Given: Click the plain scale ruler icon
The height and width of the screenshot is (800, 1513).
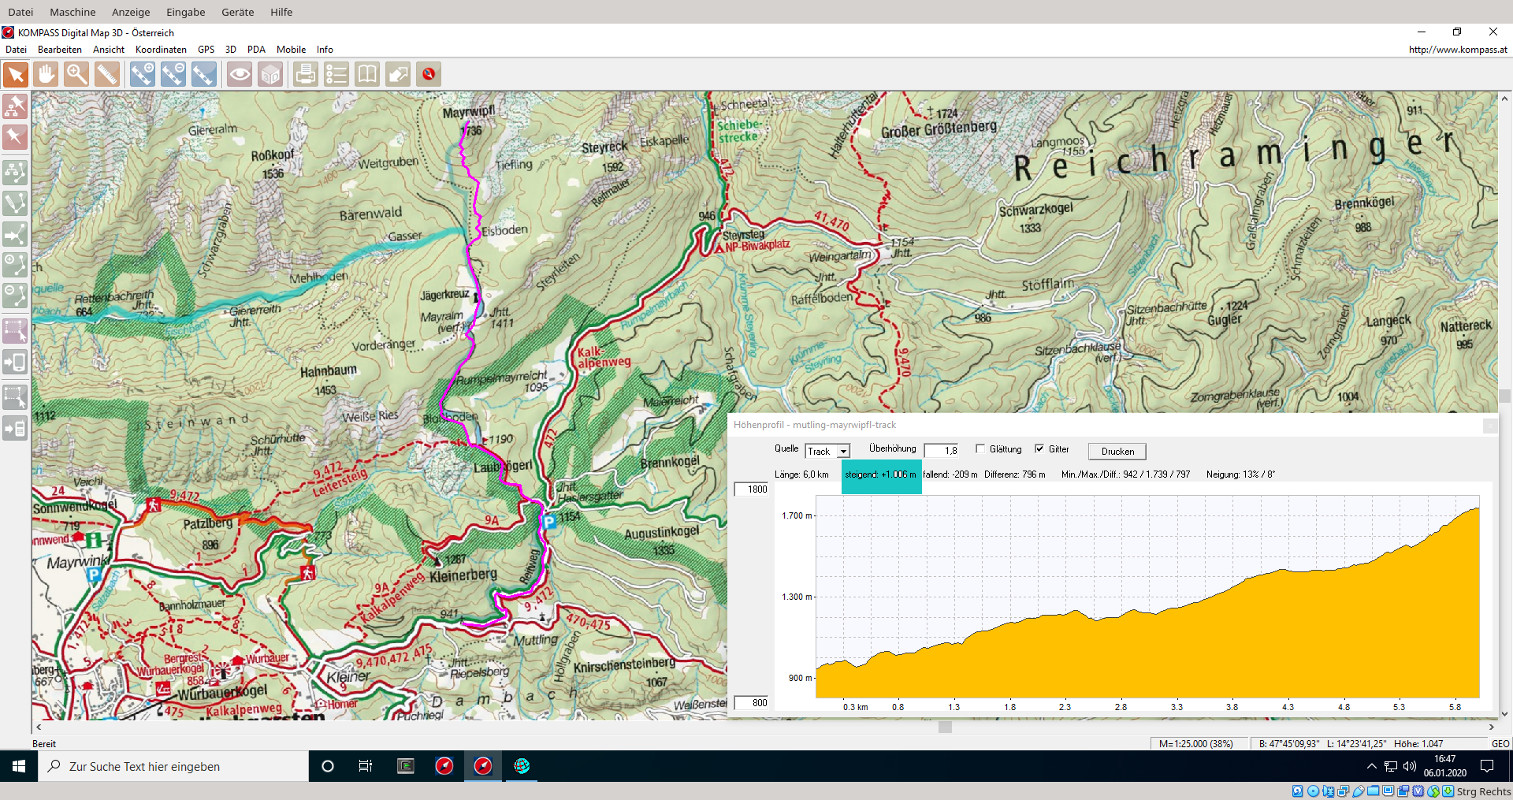Looking at the screenshot, I should (x=204, y=74).
